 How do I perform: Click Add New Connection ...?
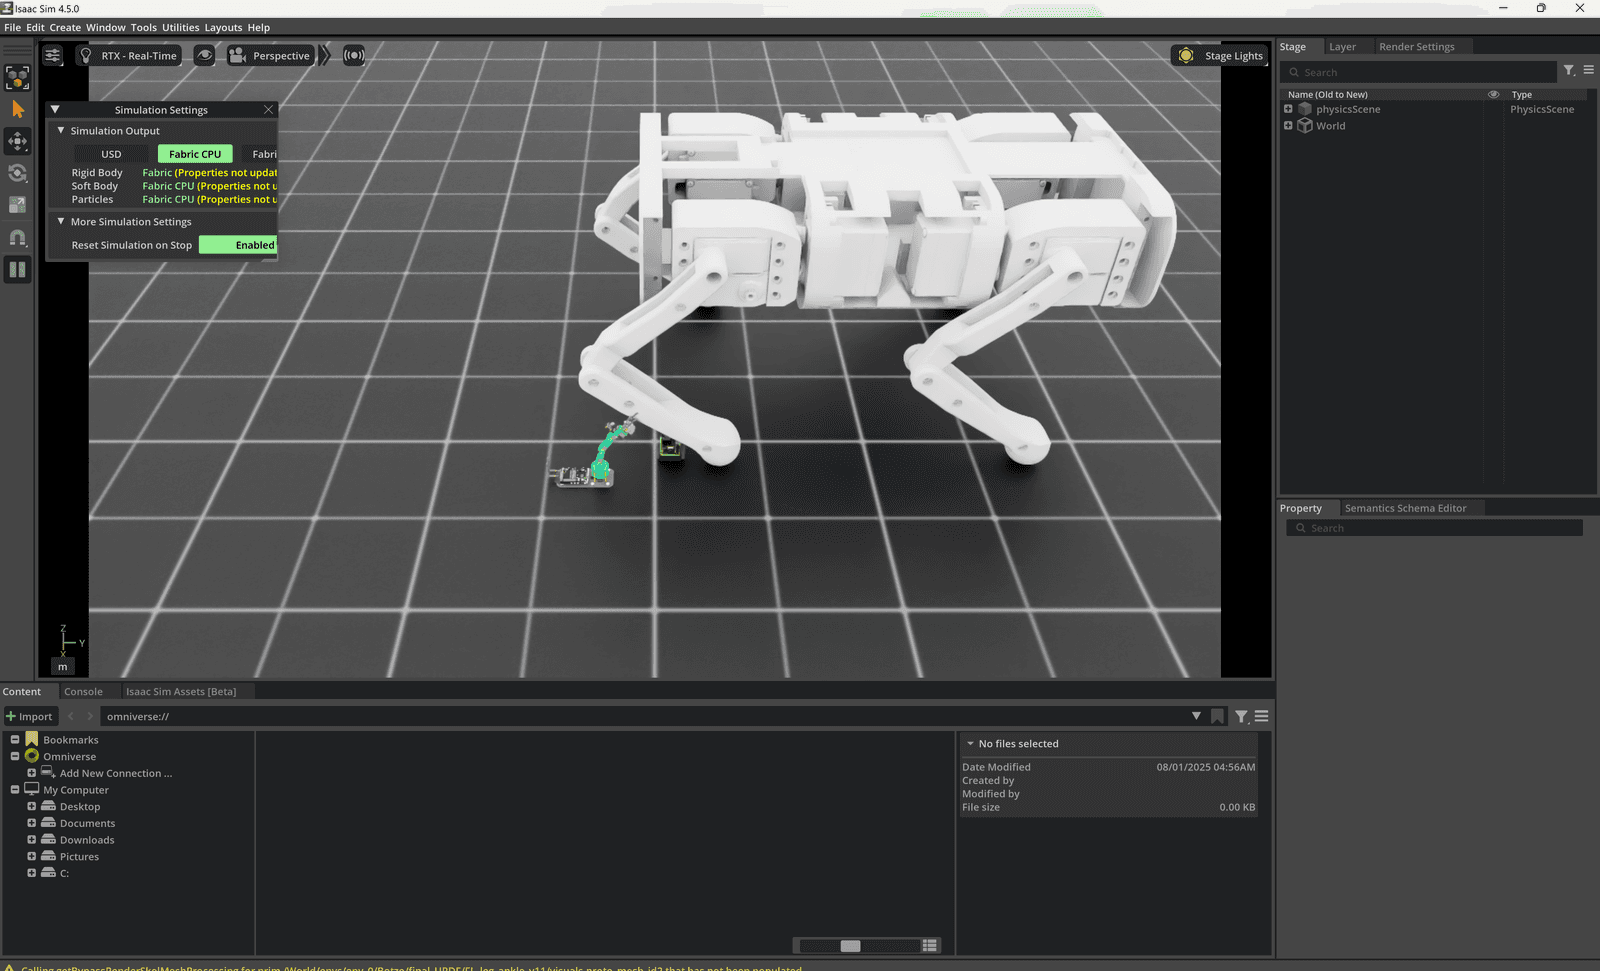click(115, 773)
